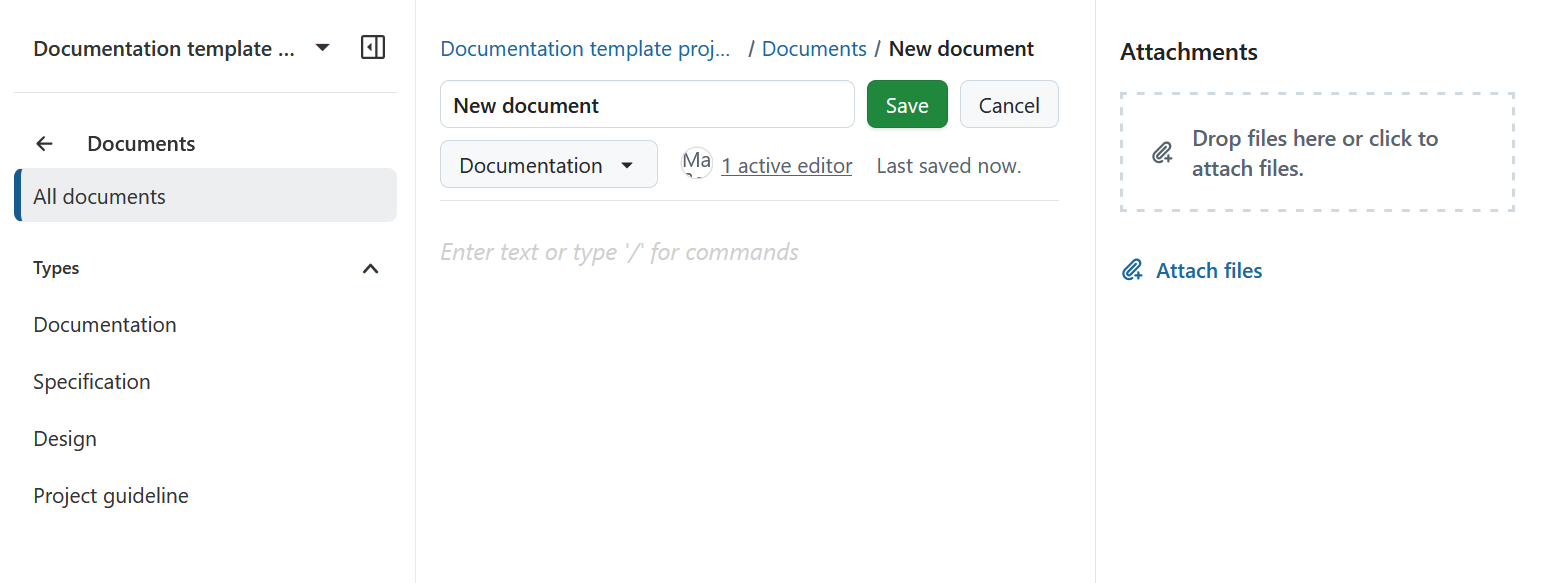Open the Documents breadcrumb link

coord(813,47)
